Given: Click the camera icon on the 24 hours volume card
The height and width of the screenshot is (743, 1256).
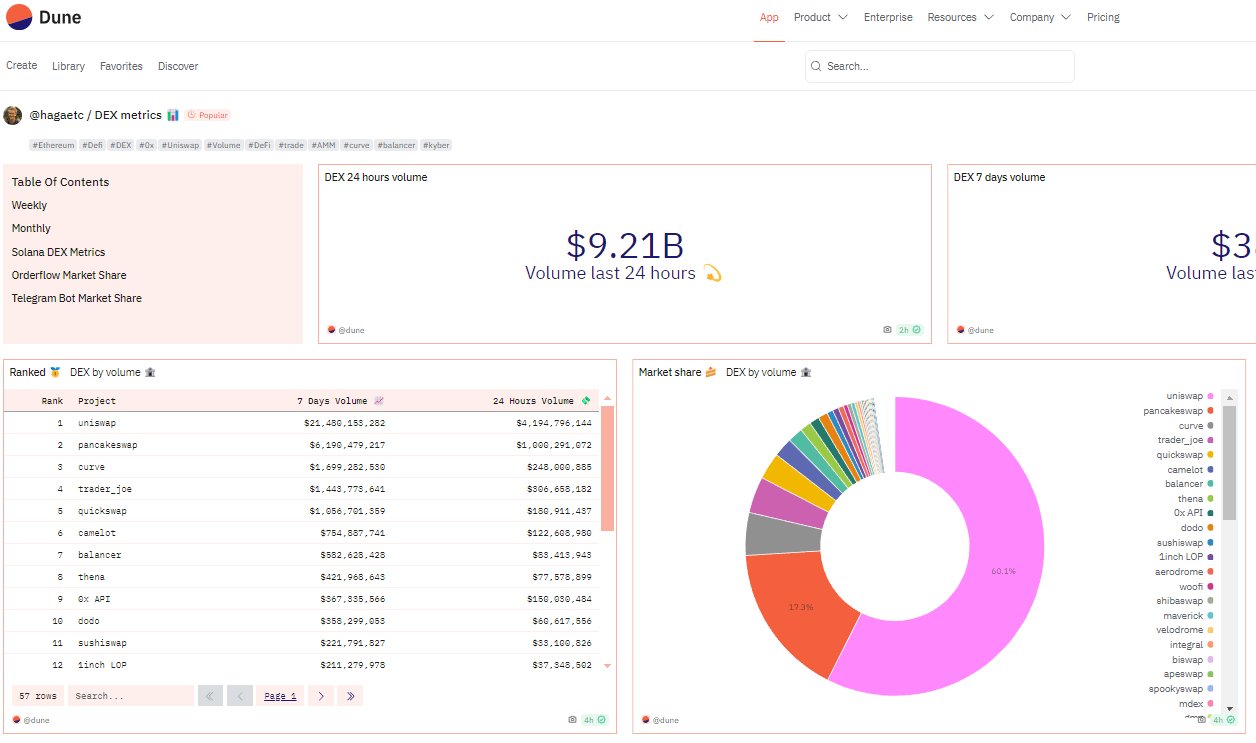Looking at the screenshot, I should (x=887, y=329).
